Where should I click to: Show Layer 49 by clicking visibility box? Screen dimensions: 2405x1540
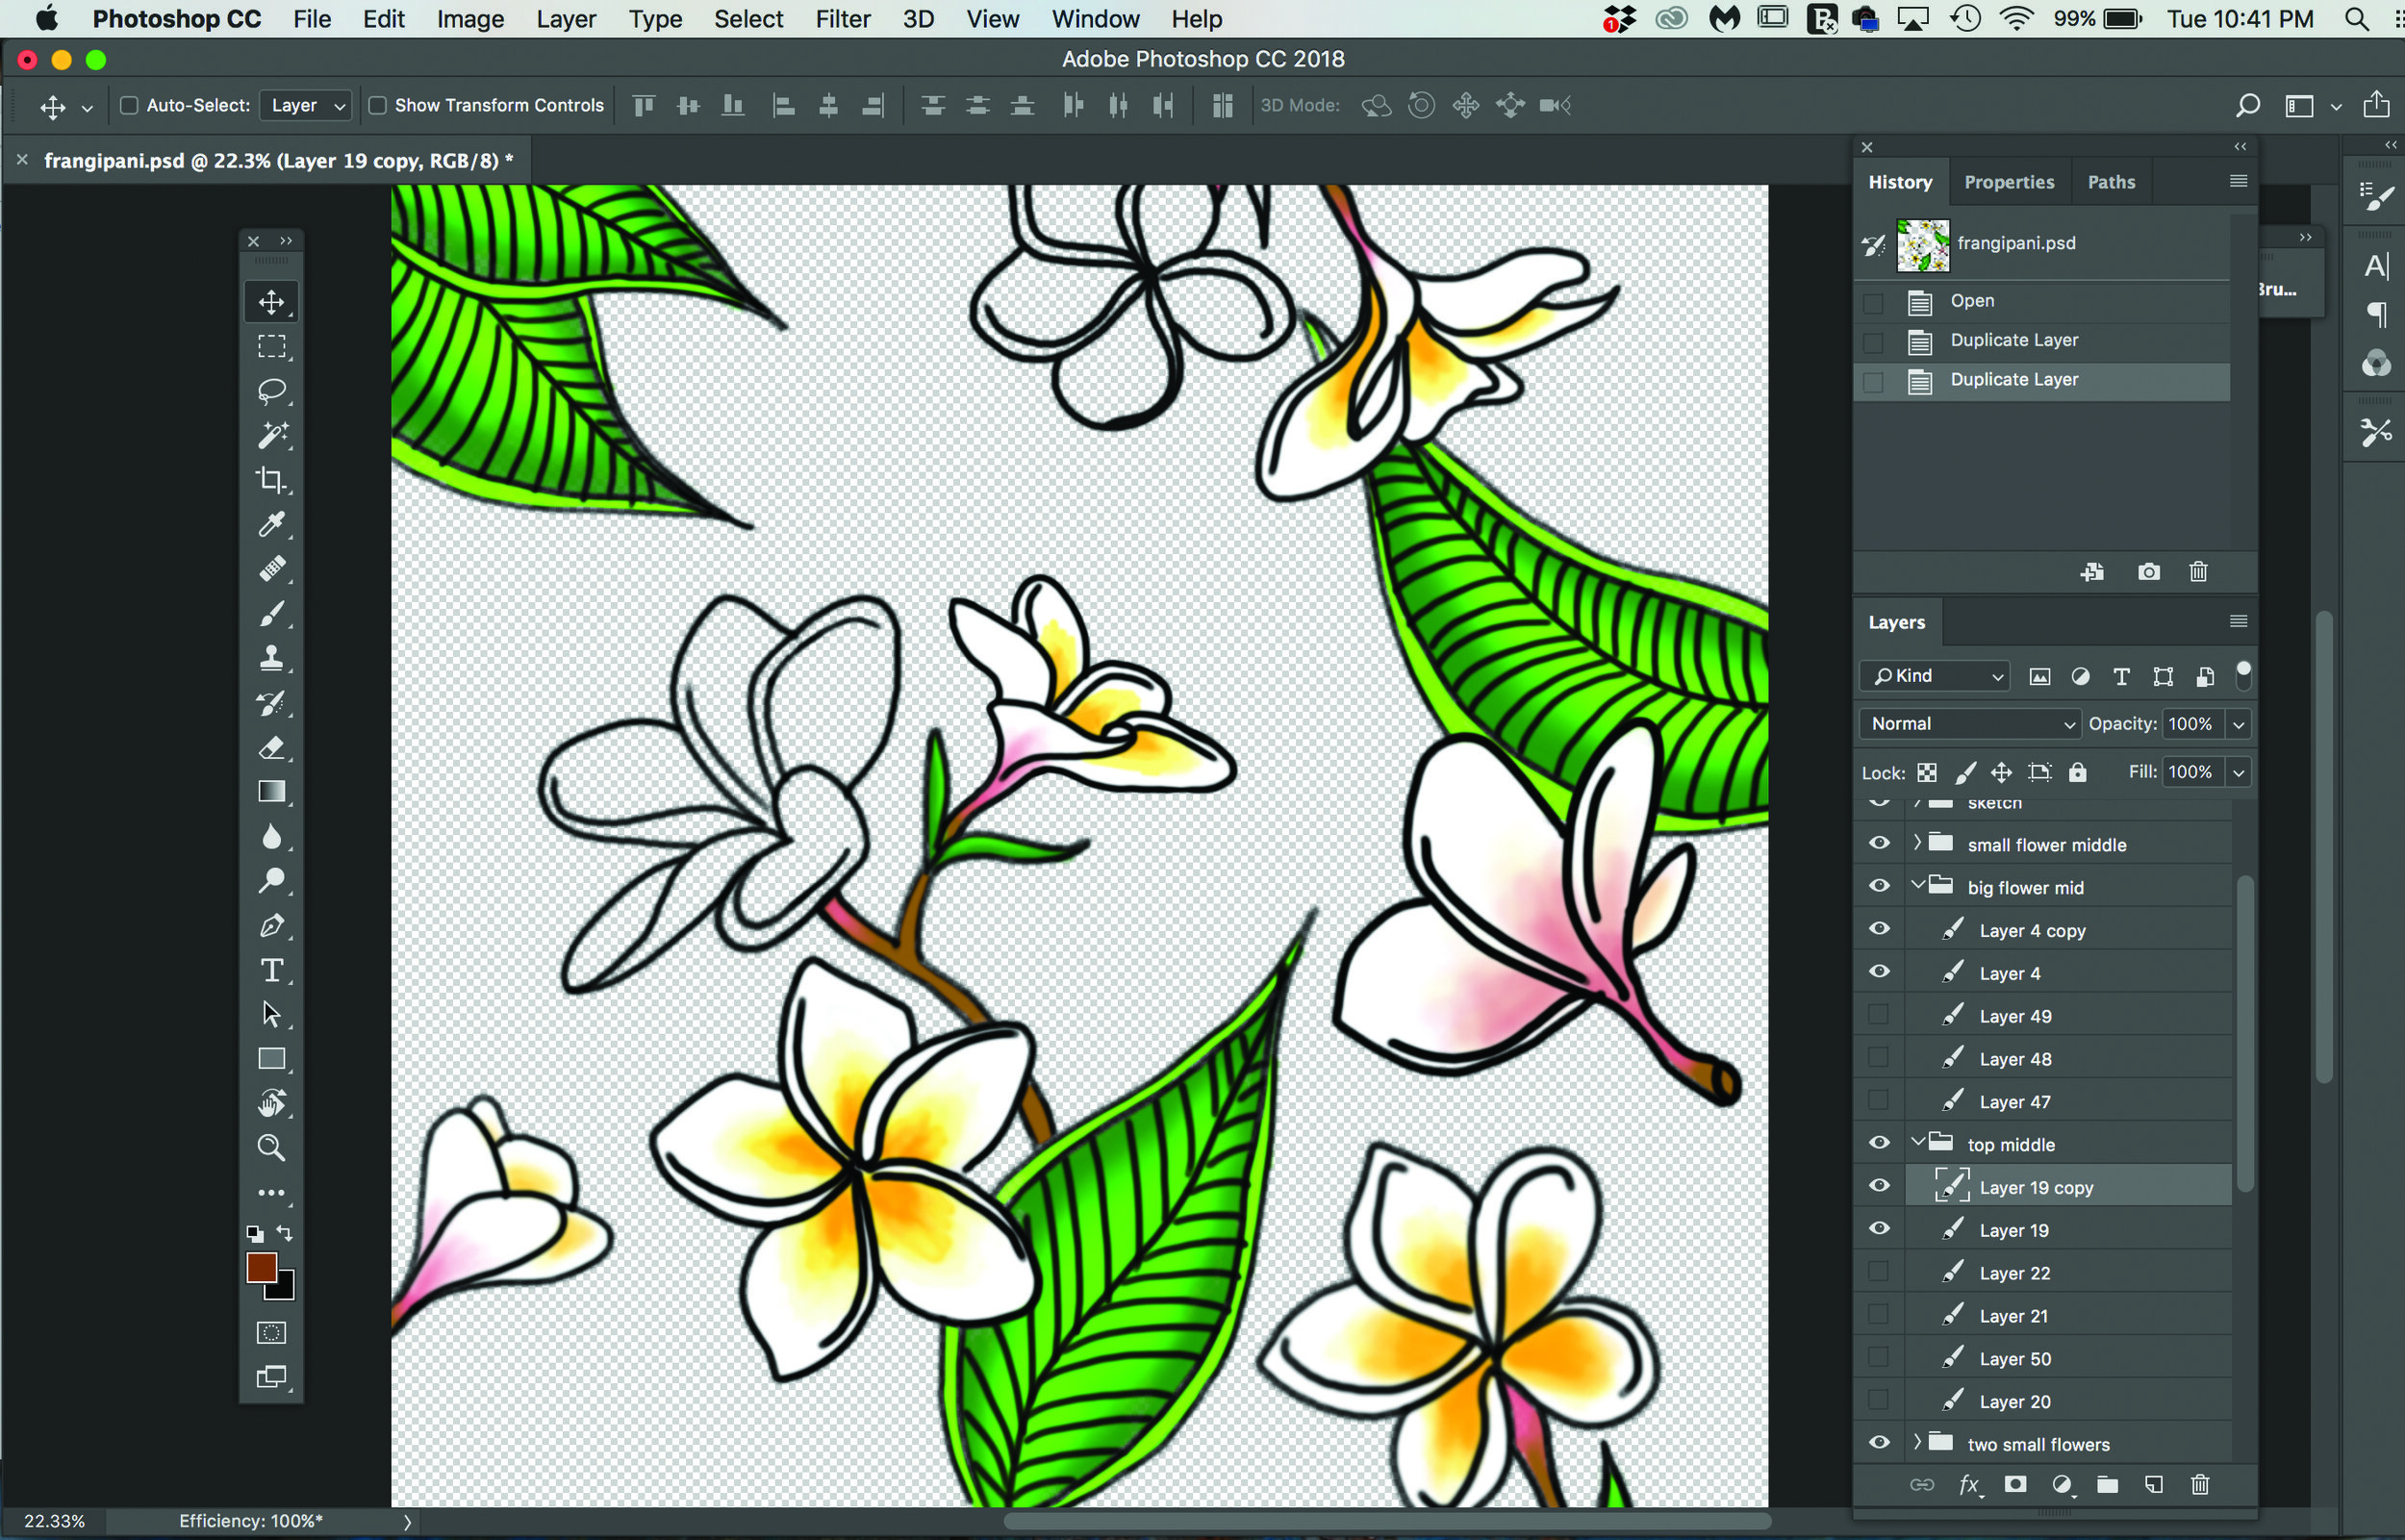1879,1016
